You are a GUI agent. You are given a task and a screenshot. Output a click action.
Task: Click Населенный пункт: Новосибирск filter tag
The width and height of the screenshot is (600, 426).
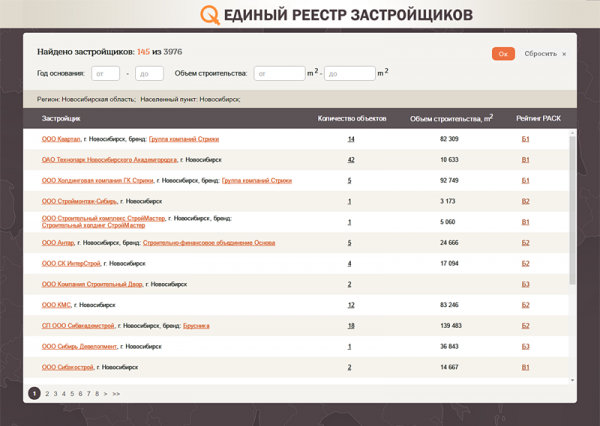coord(190,99)
